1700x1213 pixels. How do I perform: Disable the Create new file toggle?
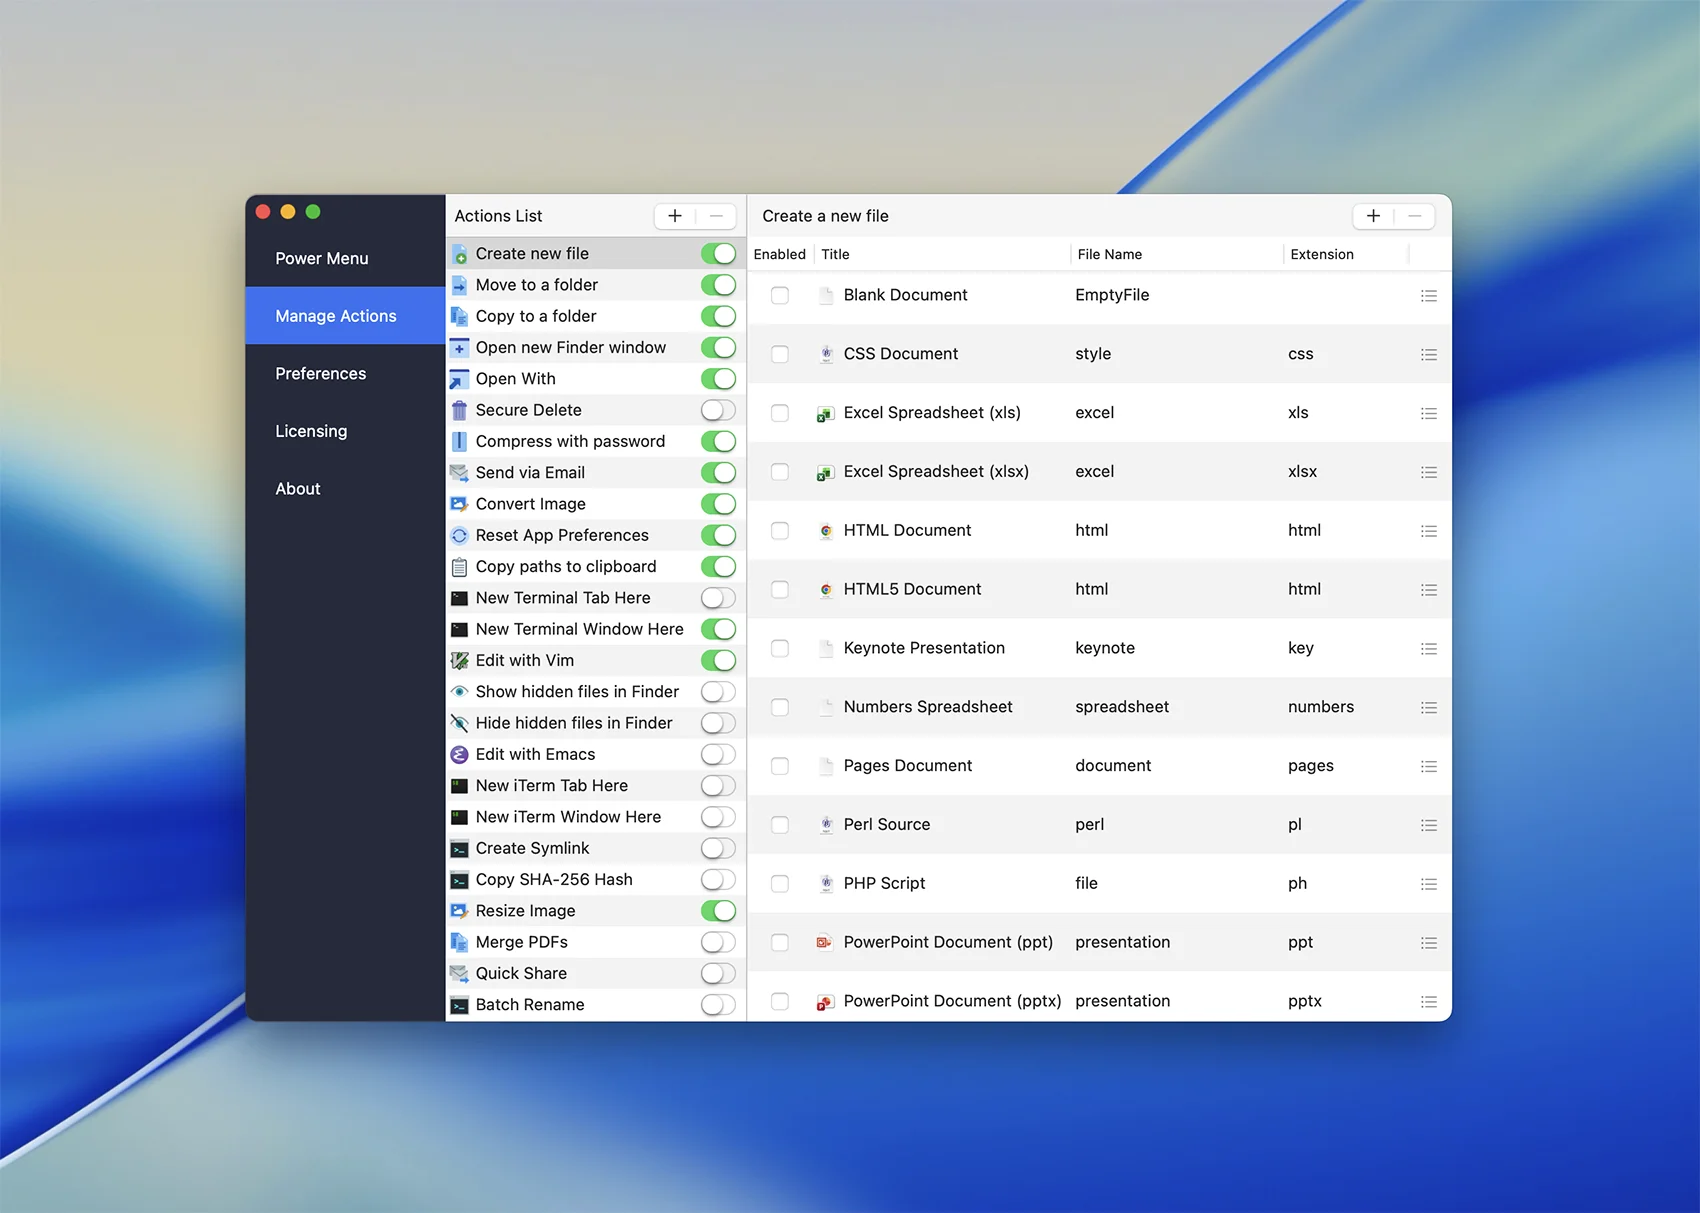(x=718, y=254)
